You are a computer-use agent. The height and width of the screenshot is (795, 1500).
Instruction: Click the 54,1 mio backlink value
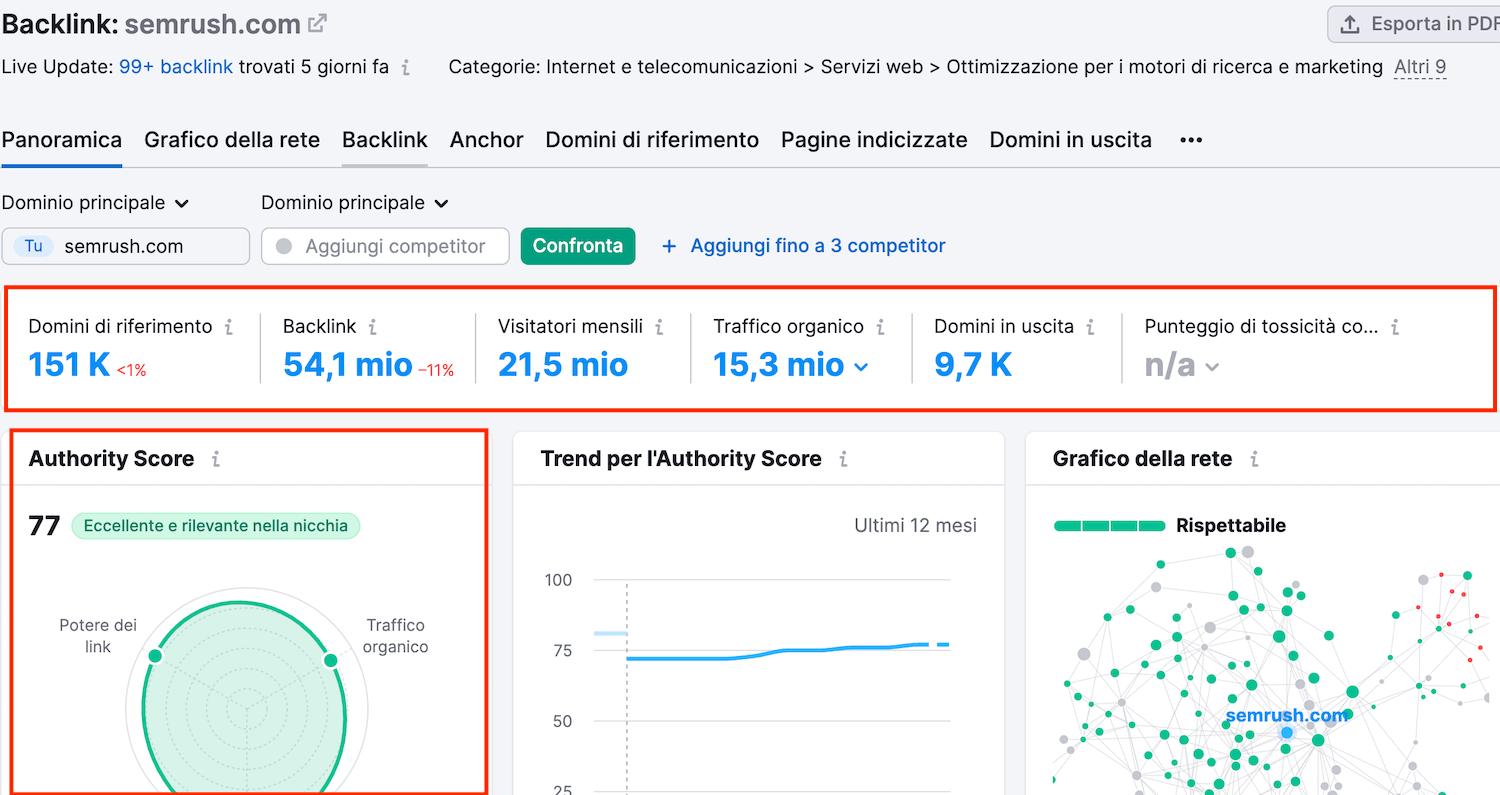pyautogui.click(x=348, y=365)
